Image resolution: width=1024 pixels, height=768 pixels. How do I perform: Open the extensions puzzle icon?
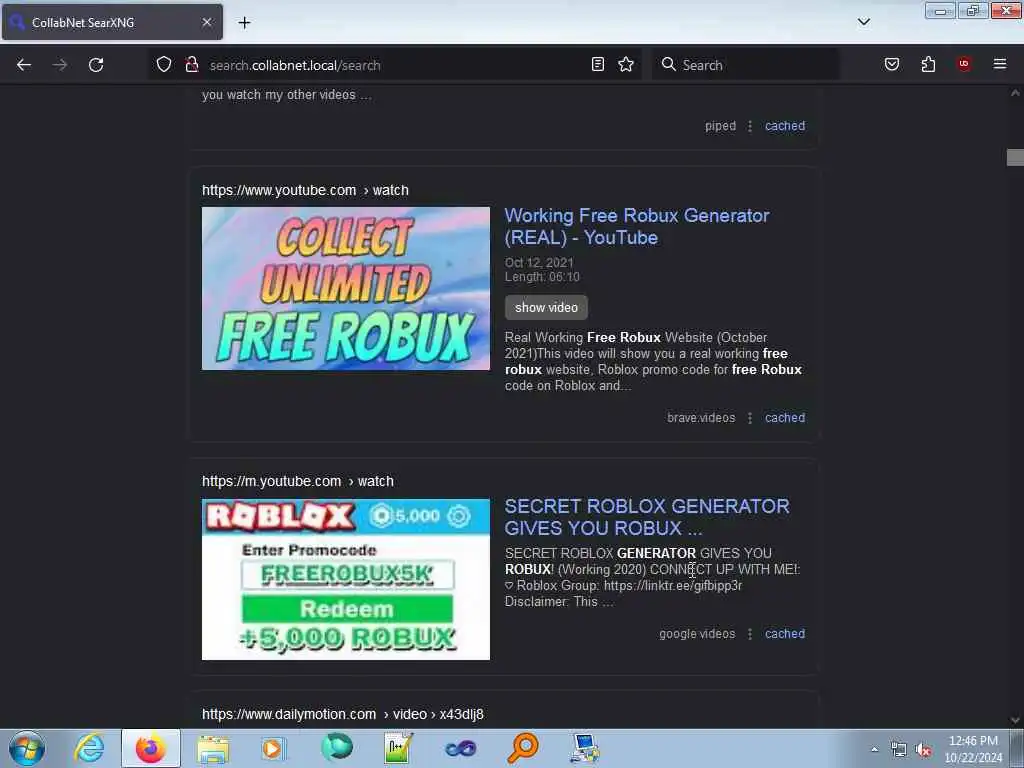(x=928, y=64)
